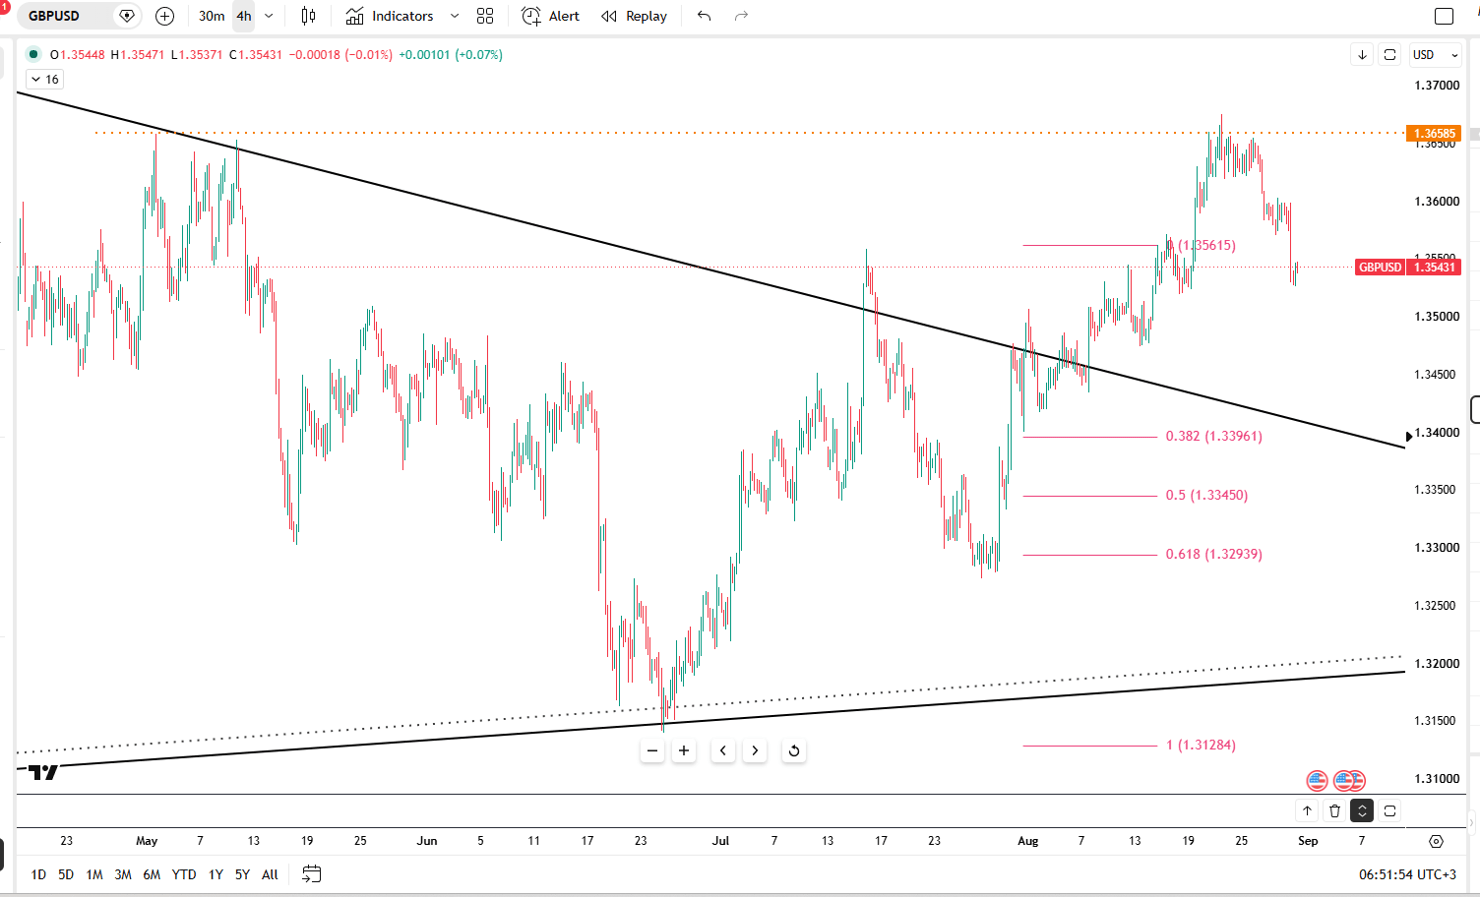Set the date range to 1D
Viewport: 1480px width, 897px height.
click(38, 874)
